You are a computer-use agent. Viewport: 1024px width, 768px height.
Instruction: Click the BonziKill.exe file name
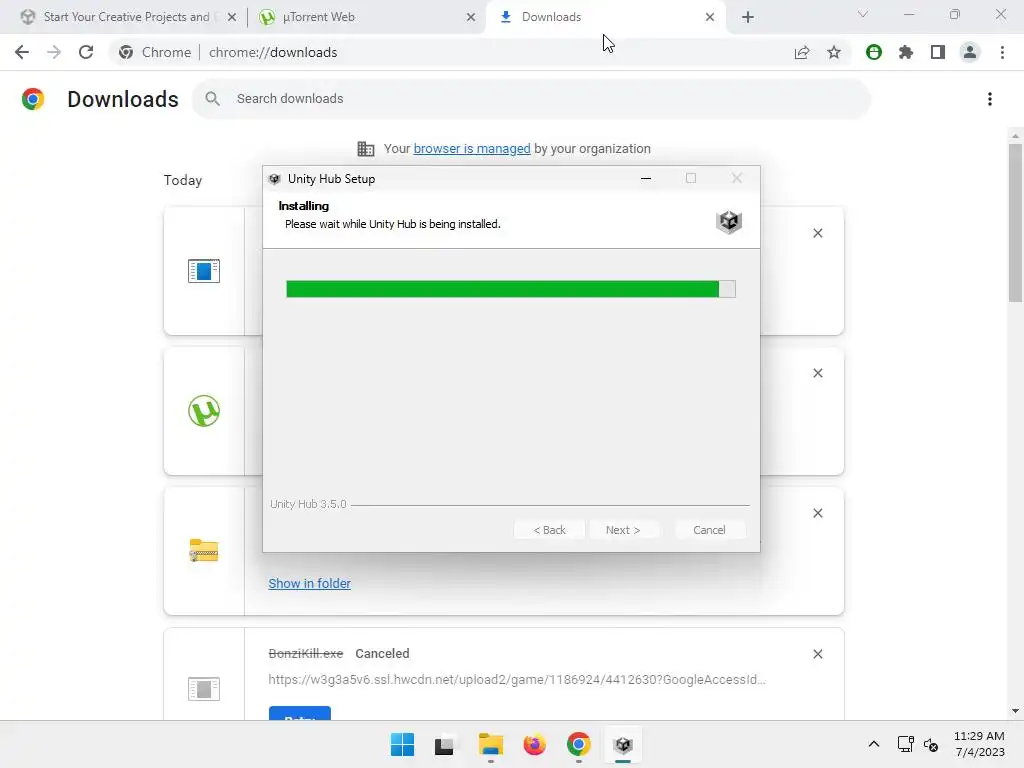tap(306, 654)
